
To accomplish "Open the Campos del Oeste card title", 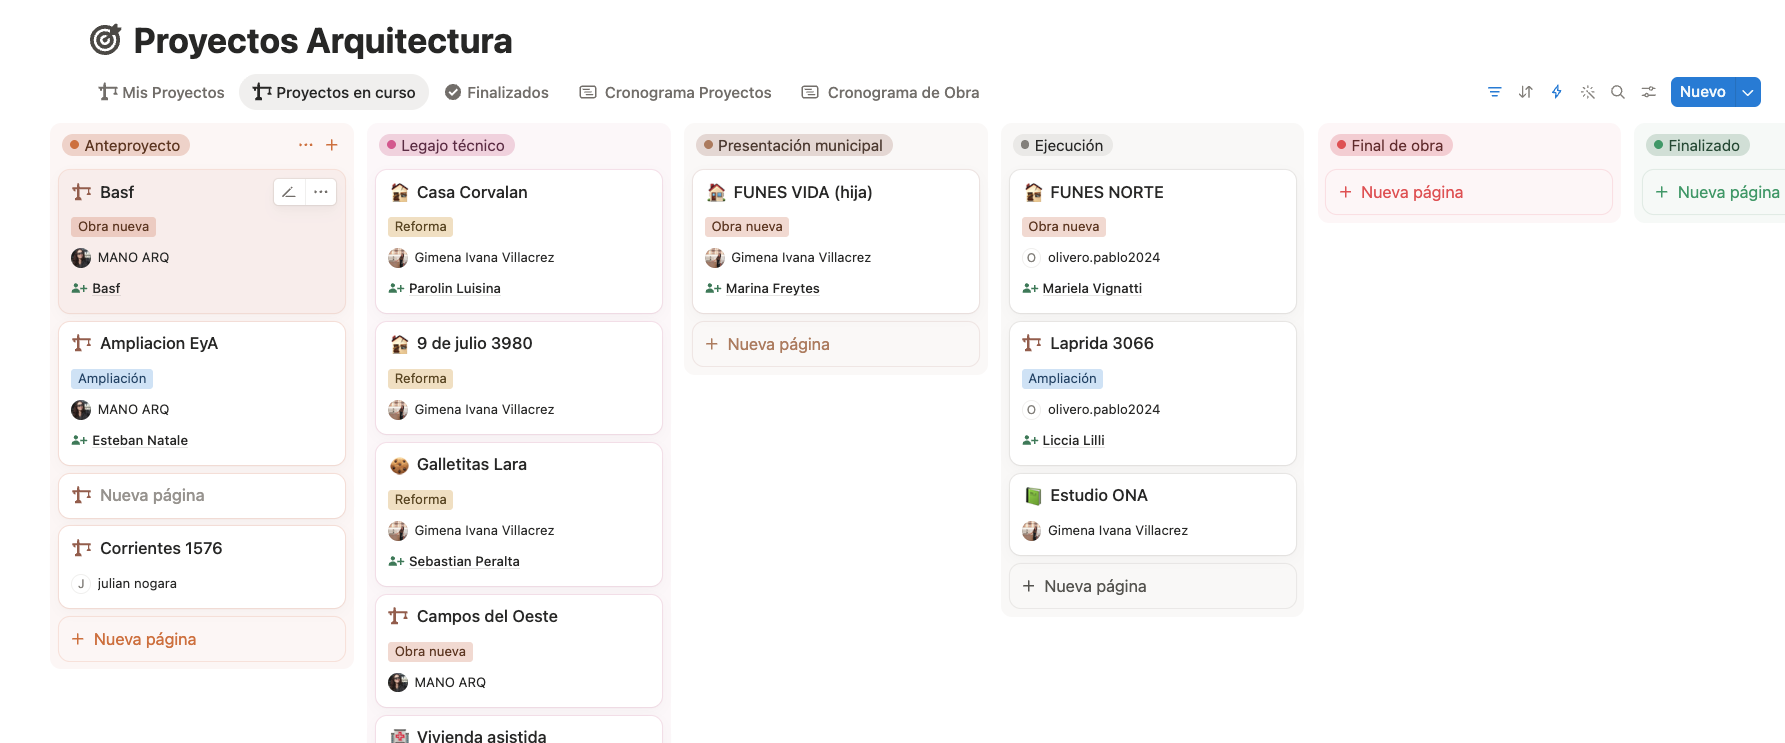I will [487, 616].
